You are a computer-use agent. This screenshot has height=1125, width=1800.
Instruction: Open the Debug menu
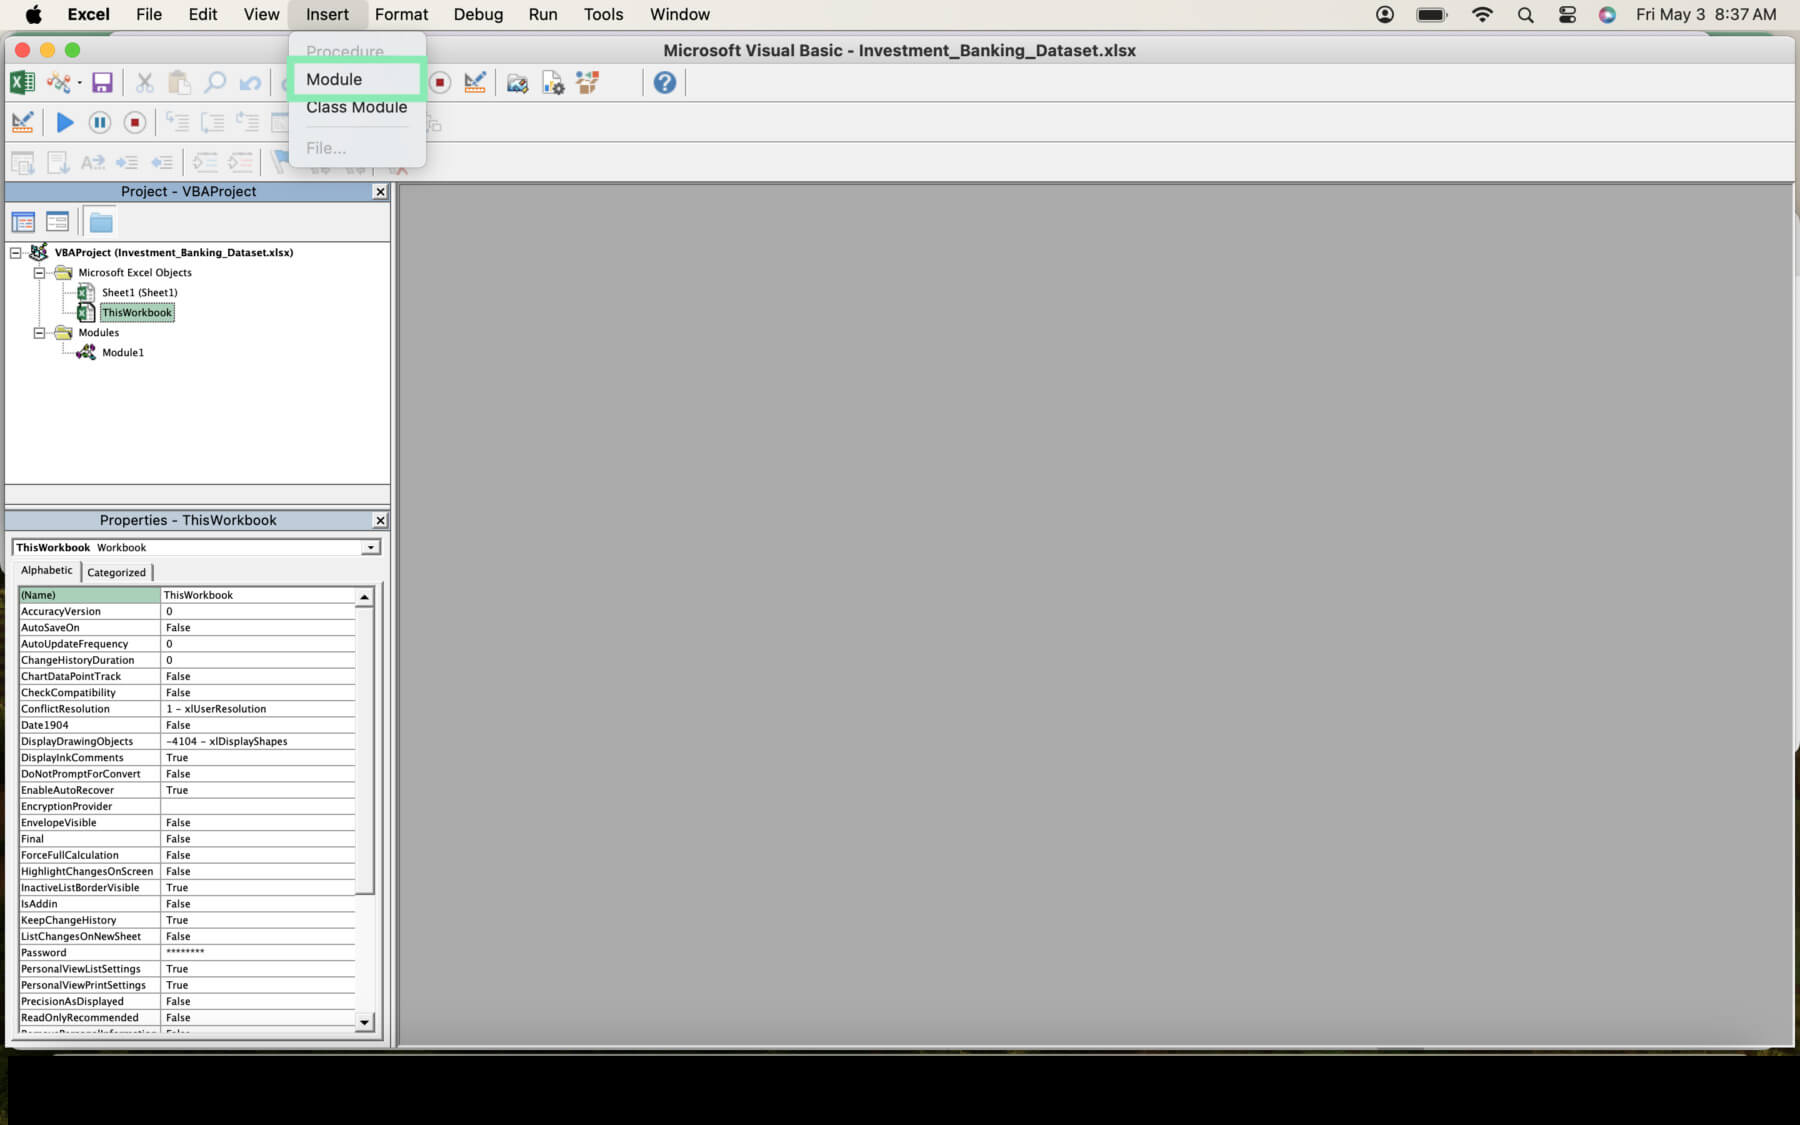pyautogui.click(x=478, y=15)
